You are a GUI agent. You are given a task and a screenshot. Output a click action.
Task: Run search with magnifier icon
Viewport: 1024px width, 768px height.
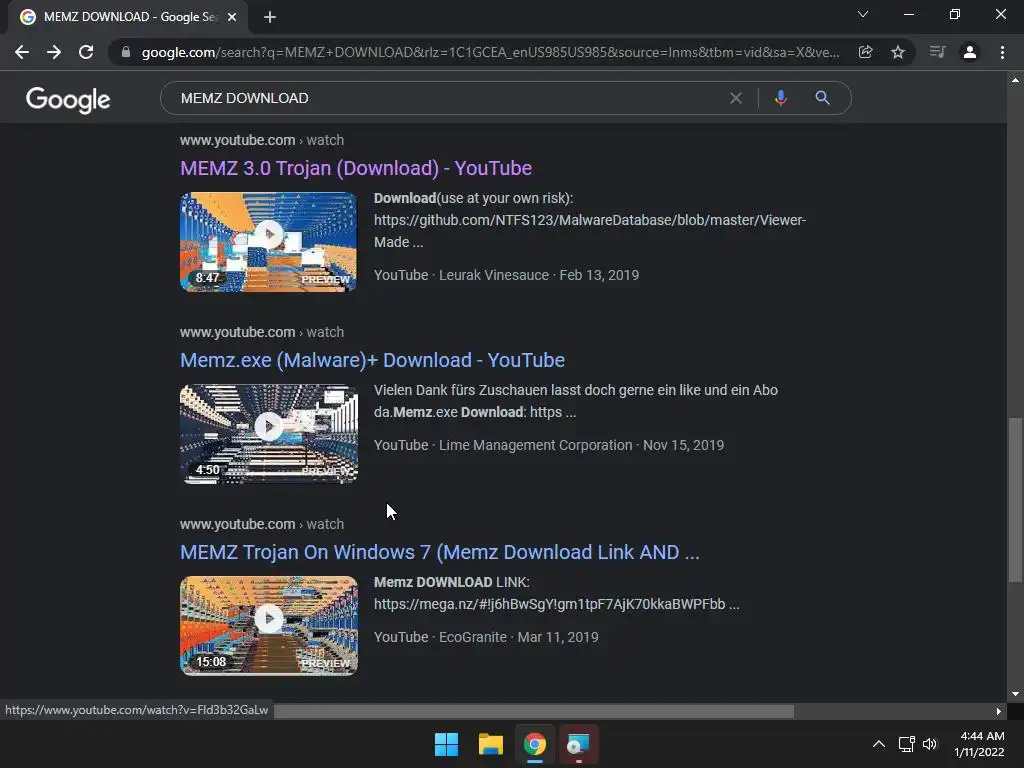coord(822,98)
